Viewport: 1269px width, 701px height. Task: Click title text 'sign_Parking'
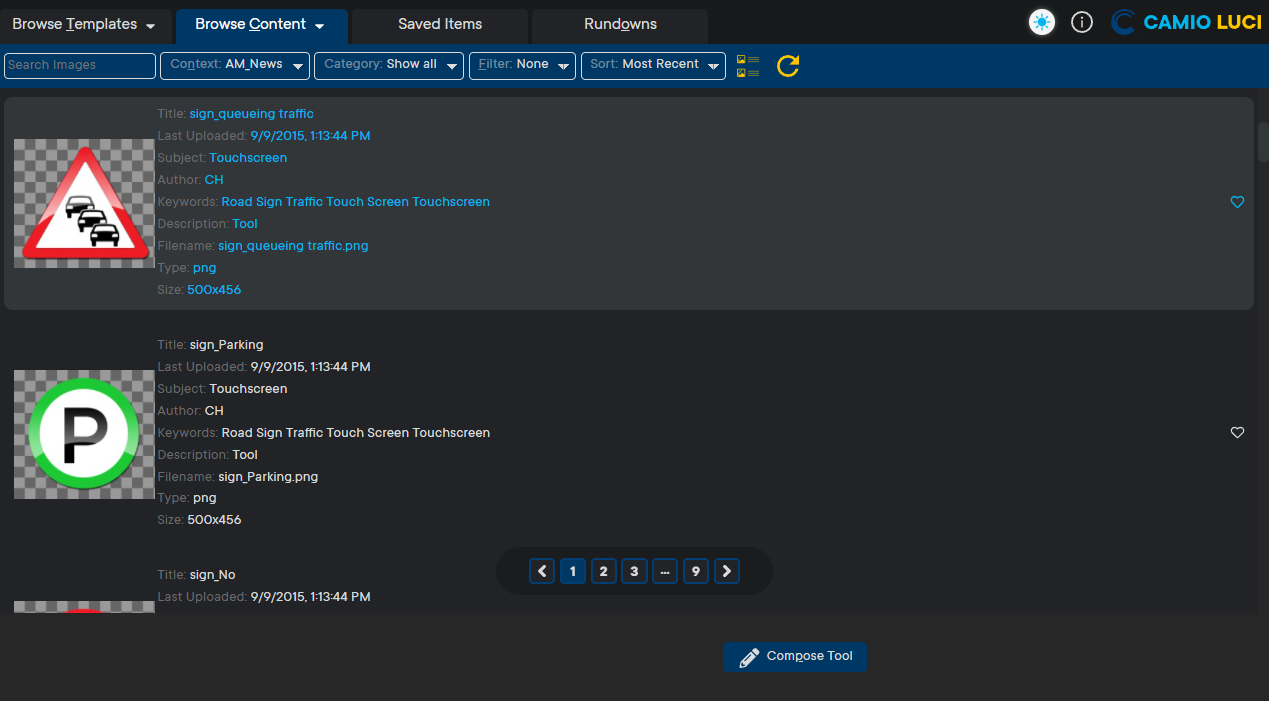226,345
